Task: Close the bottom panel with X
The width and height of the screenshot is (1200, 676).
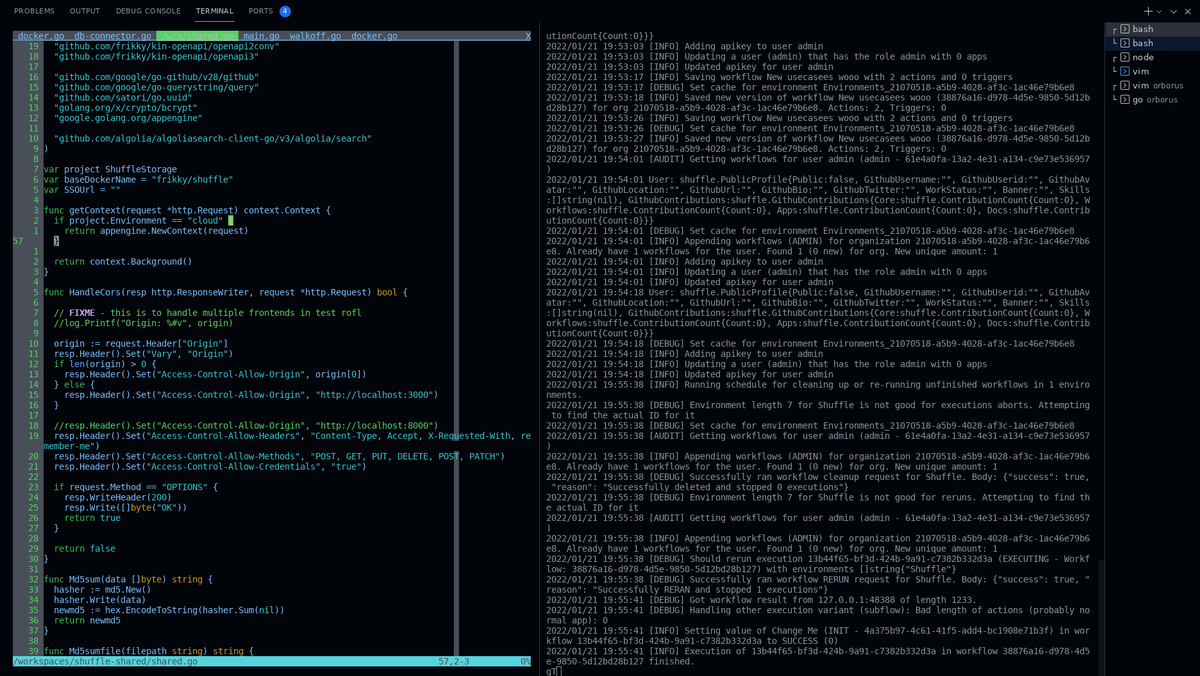Action: tap(1187, 11)
